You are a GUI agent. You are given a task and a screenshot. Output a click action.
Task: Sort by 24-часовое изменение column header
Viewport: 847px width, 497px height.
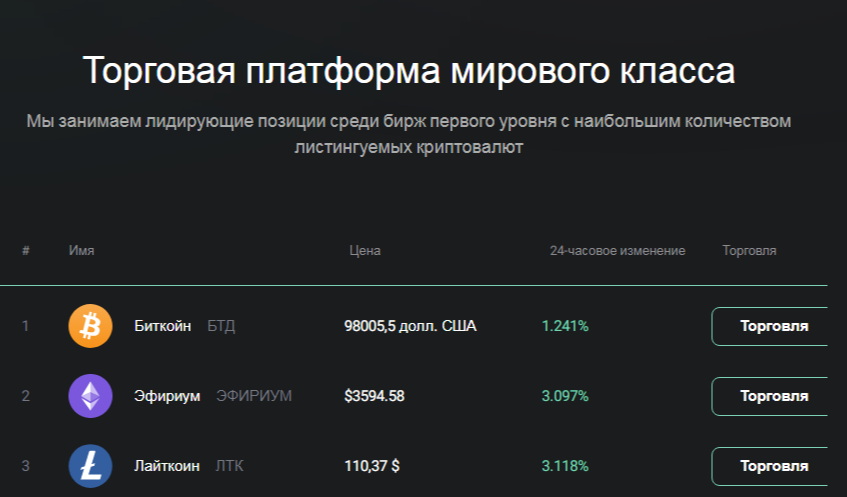coord(617,251)
